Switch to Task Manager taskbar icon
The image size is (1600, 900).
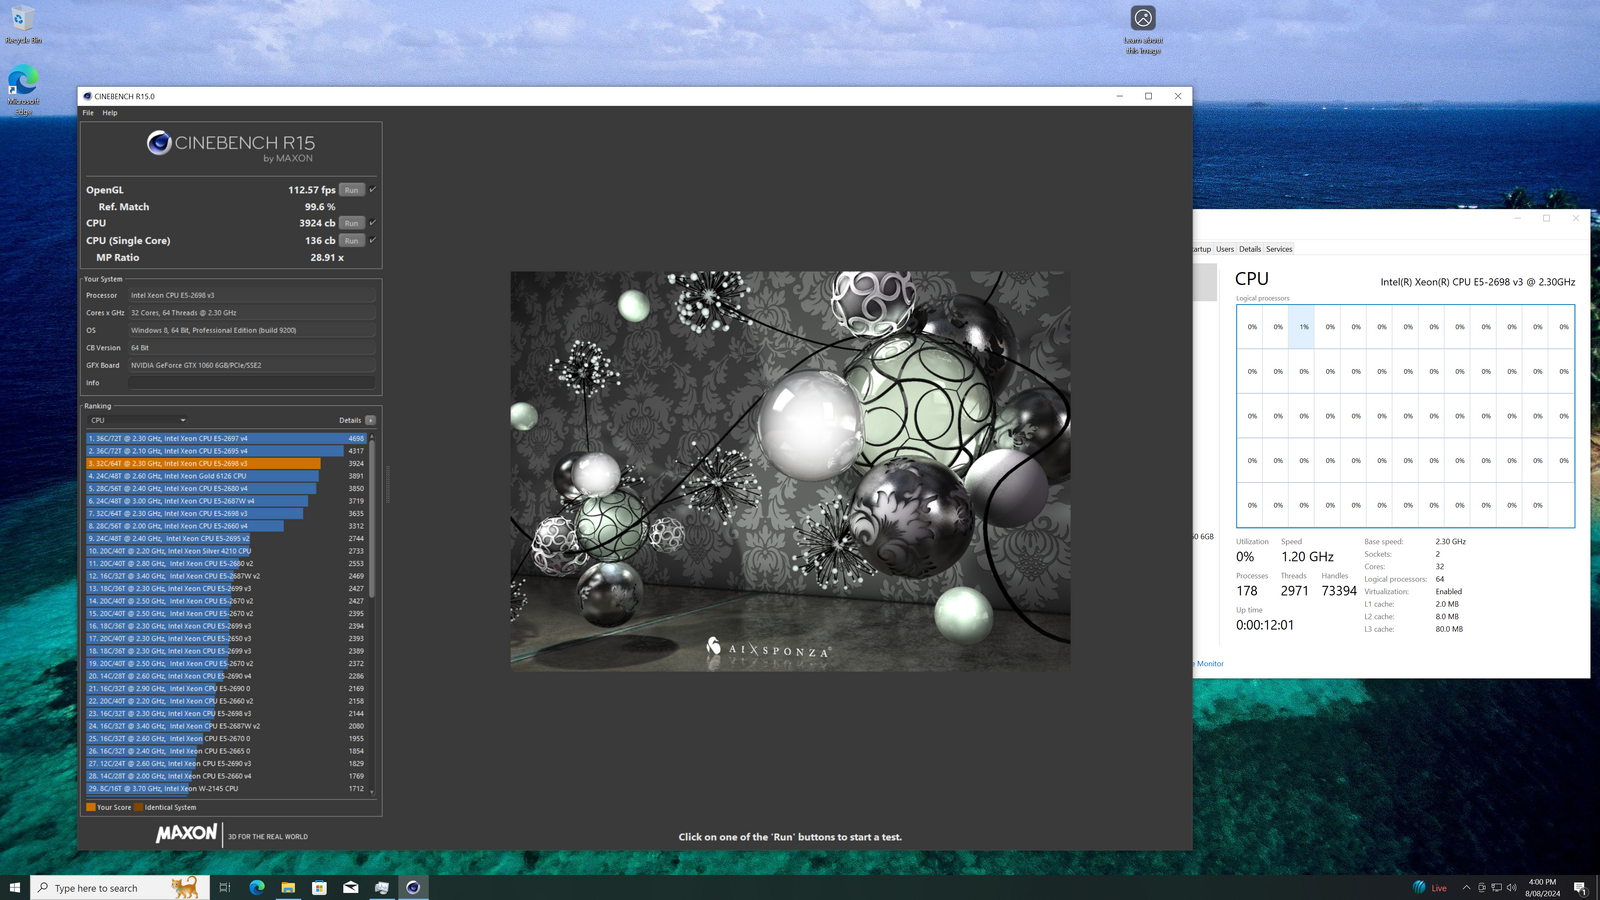click(x=382, y=888)
